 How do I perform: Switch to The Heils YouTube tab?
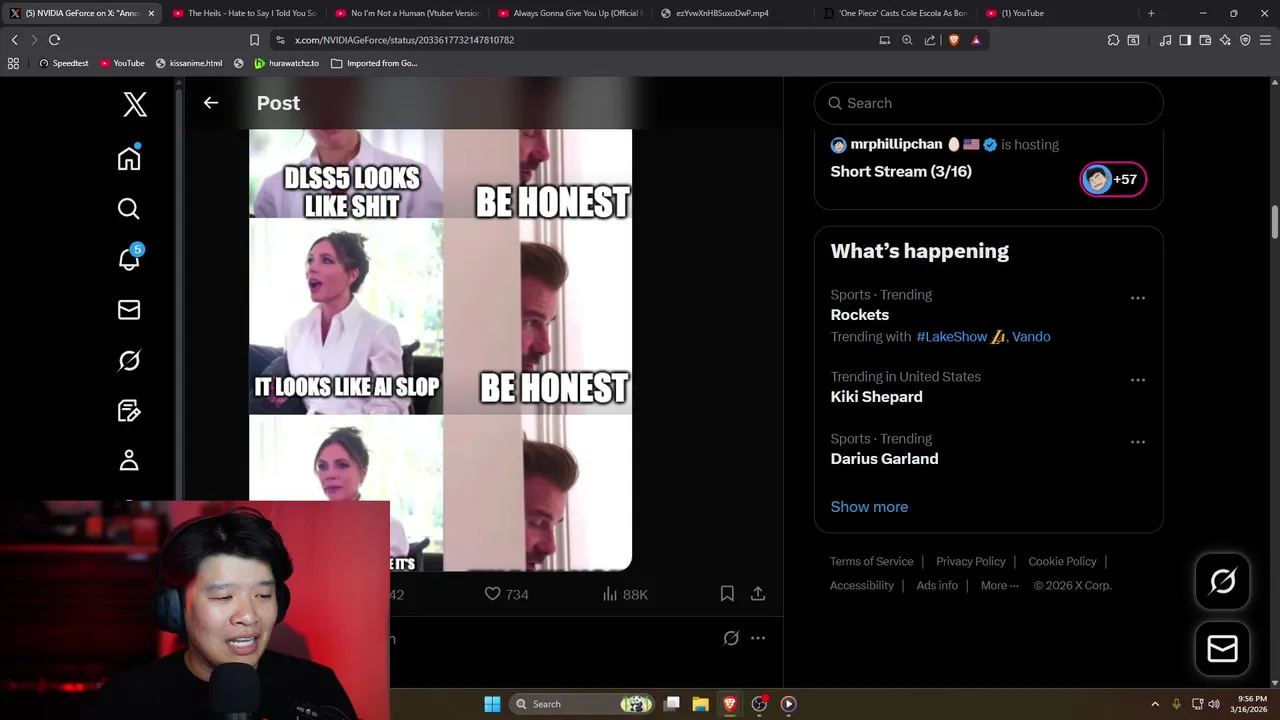coord(243,13)
